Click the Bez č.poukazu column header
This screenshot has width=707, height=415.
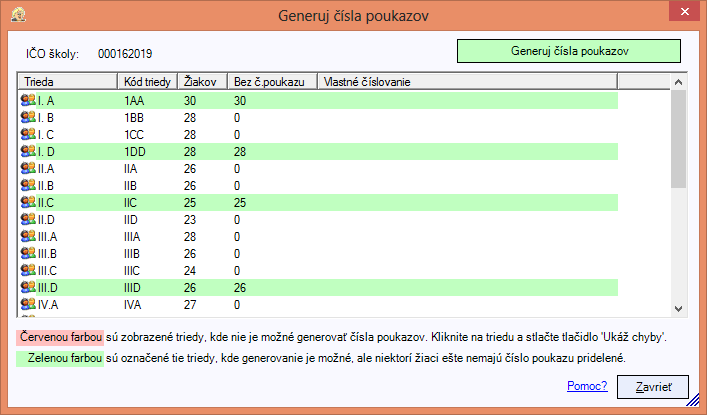tap(273, 82)
